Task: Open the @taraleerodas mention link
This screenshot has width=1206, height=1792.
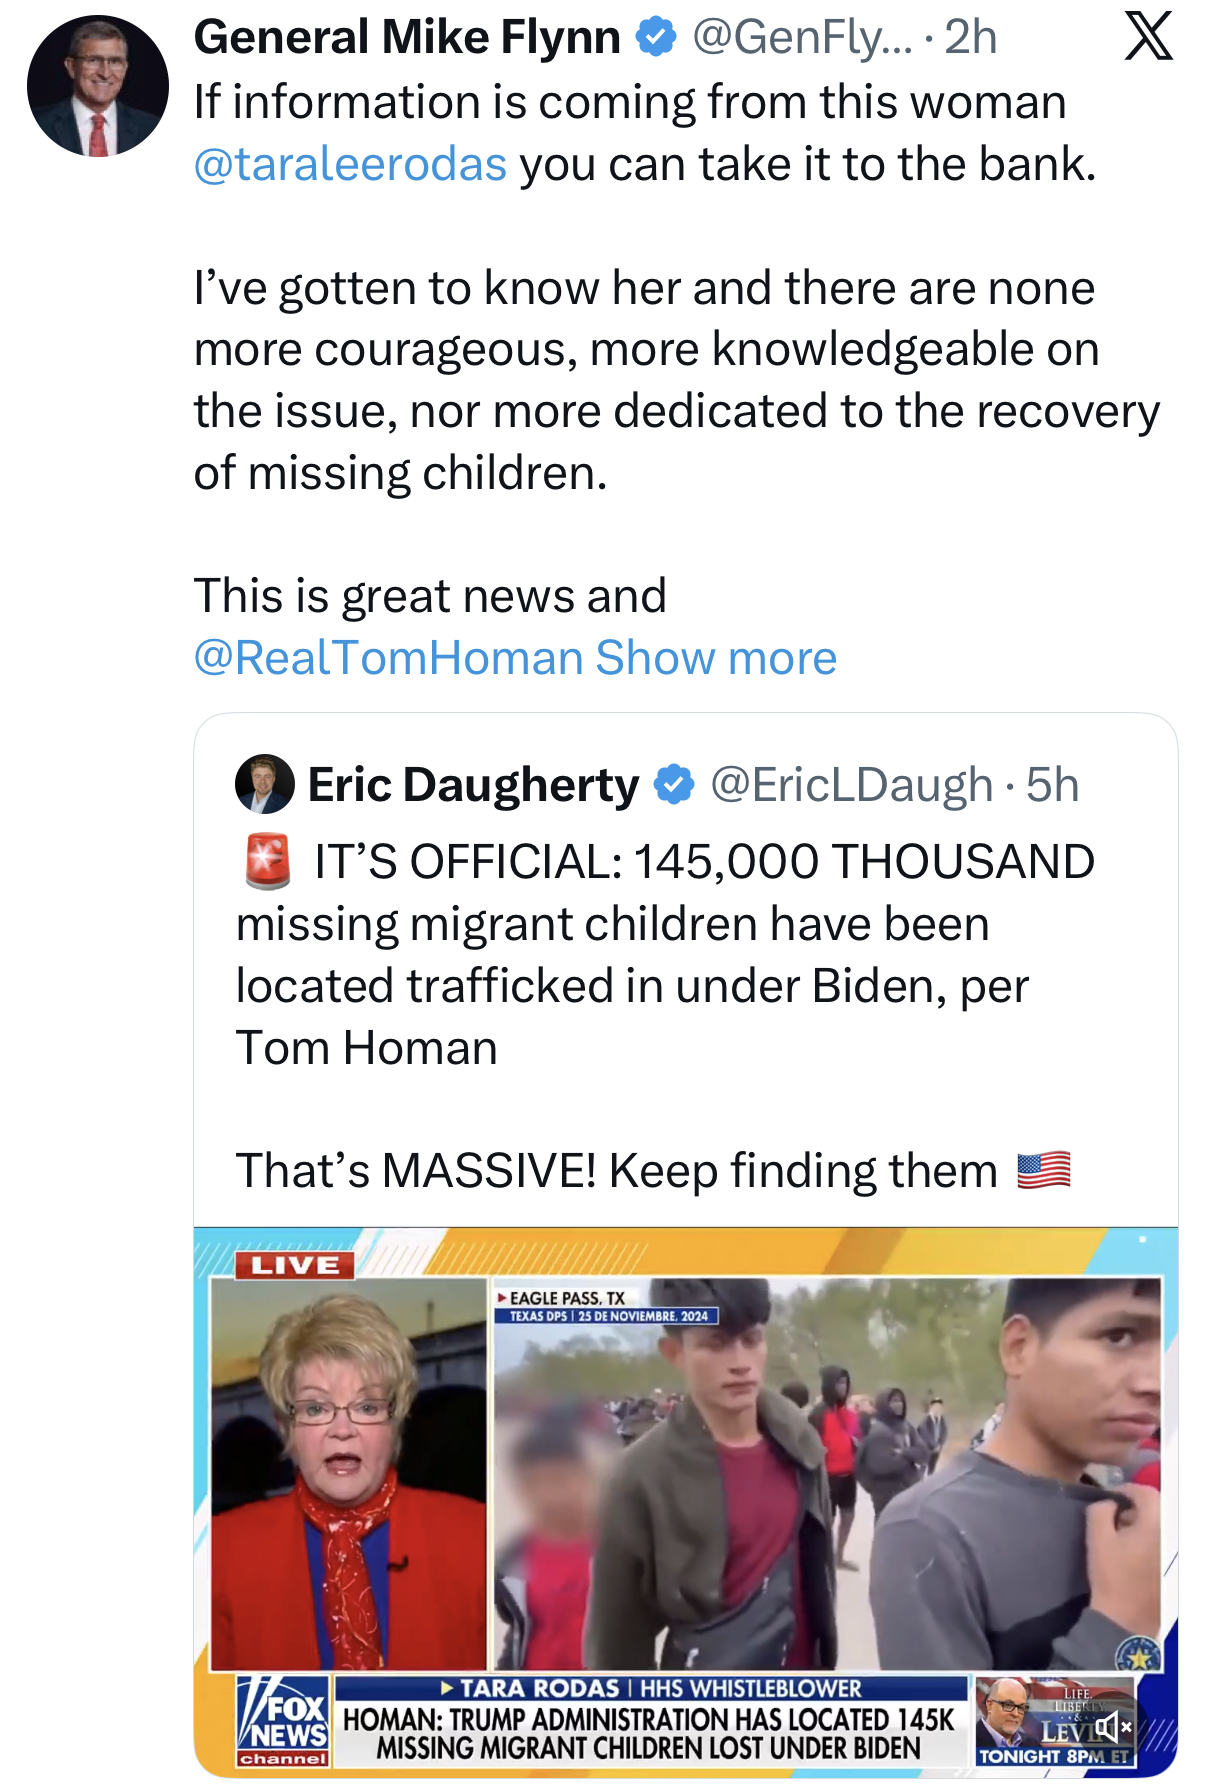Action: pos(350,164)
